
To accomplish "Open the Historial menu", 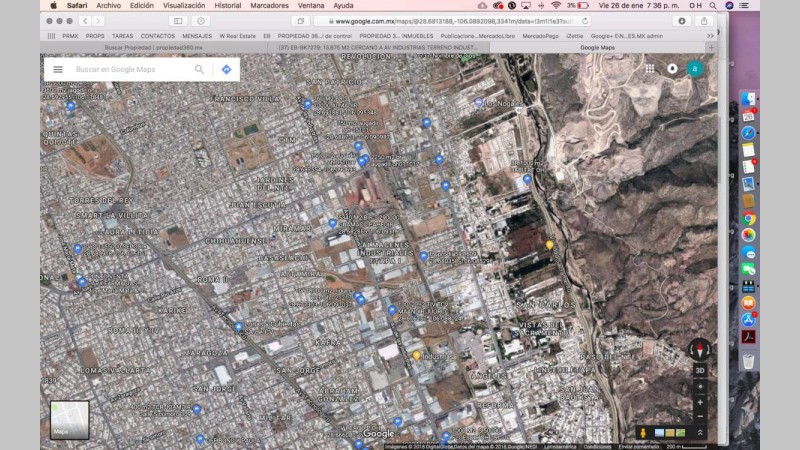I will tap(228, 6).
